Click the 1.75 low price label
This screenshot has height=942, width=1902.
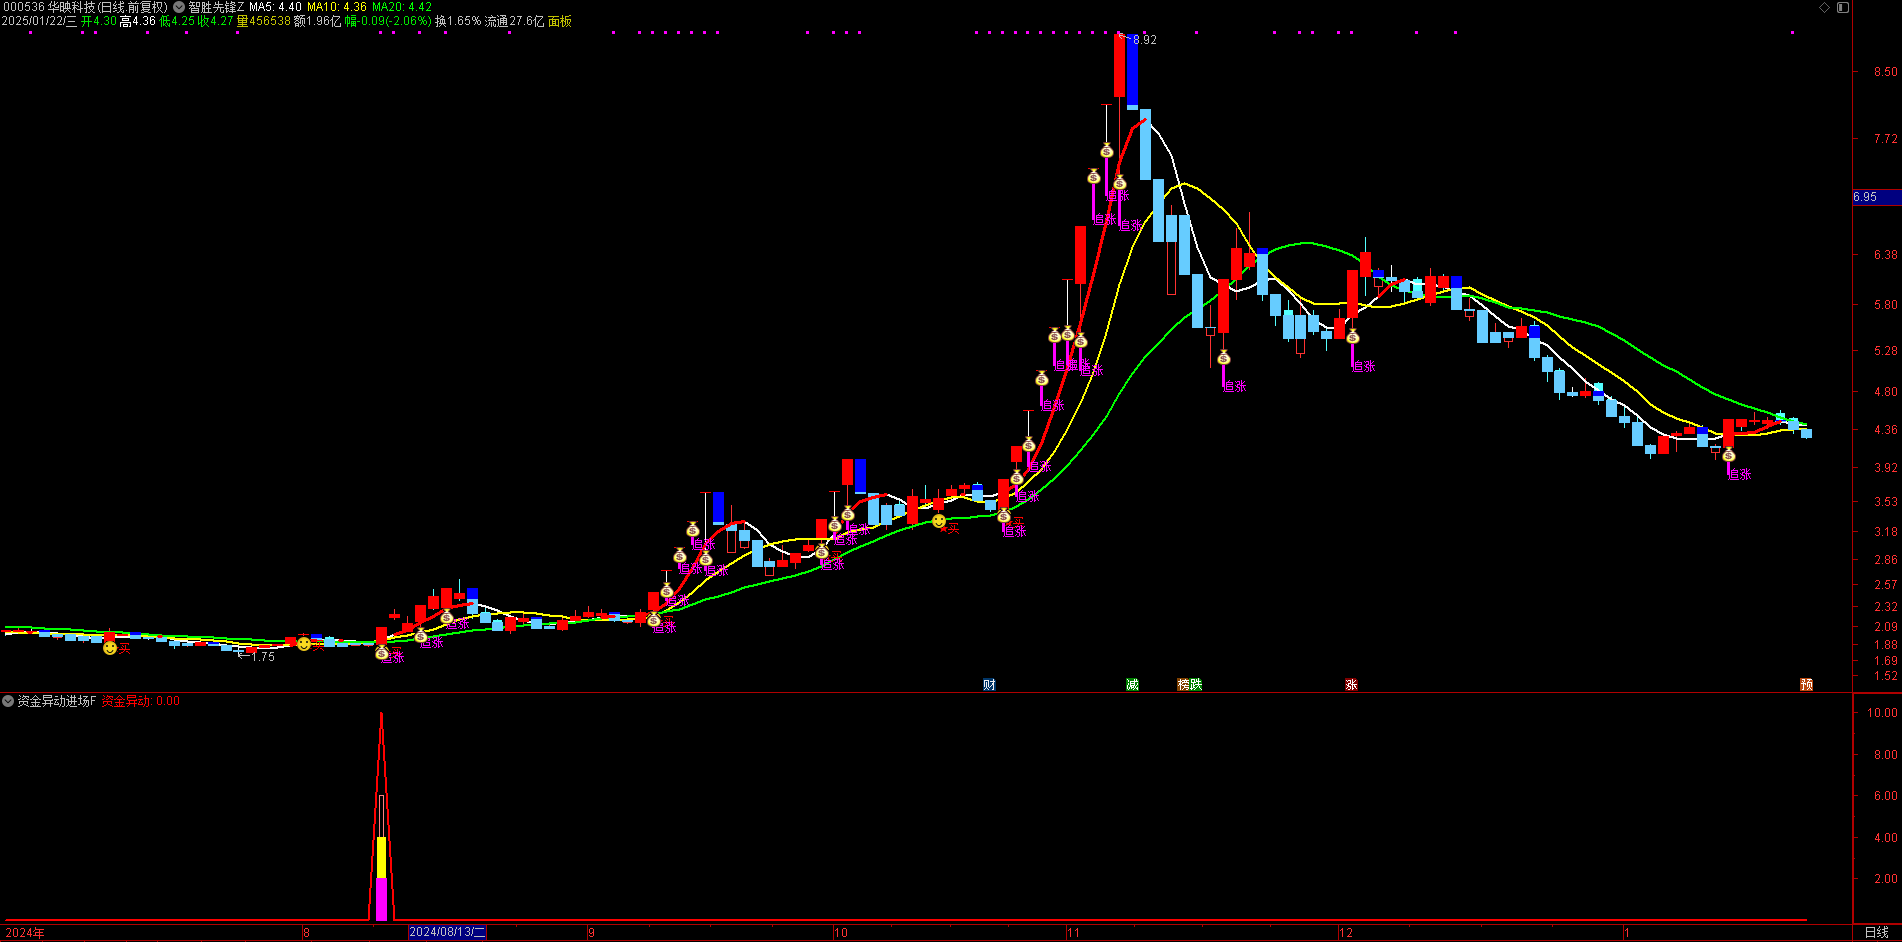[263, 657]
